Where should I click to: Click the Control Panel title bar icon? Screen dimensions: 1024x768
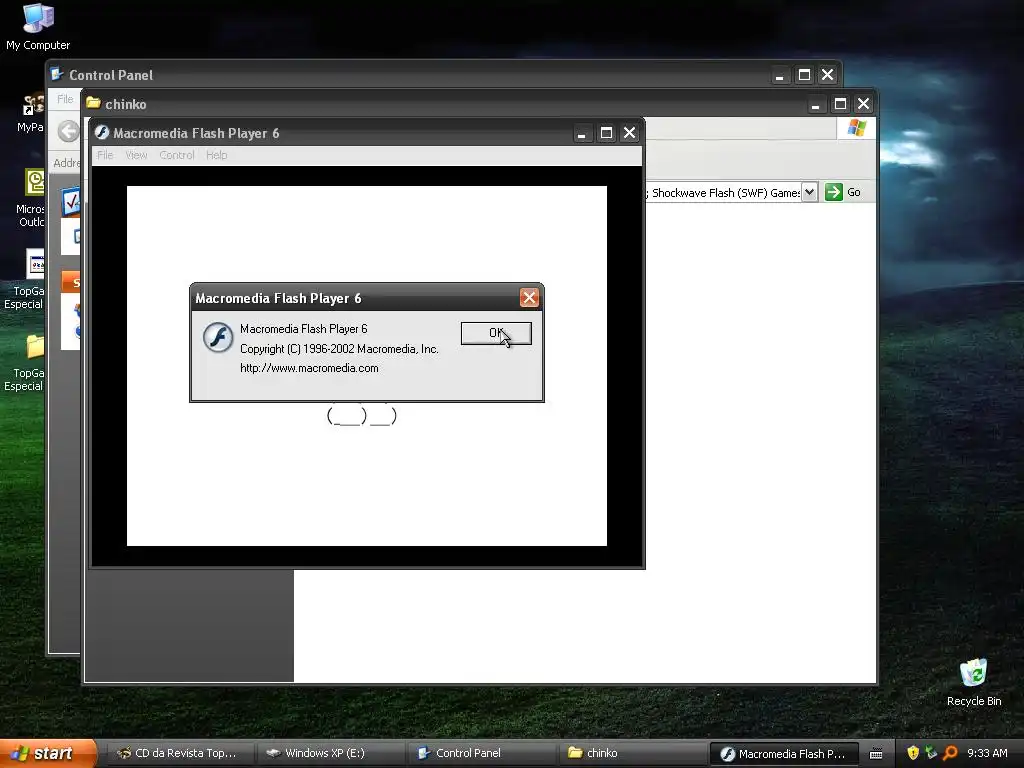pos(57,74)
